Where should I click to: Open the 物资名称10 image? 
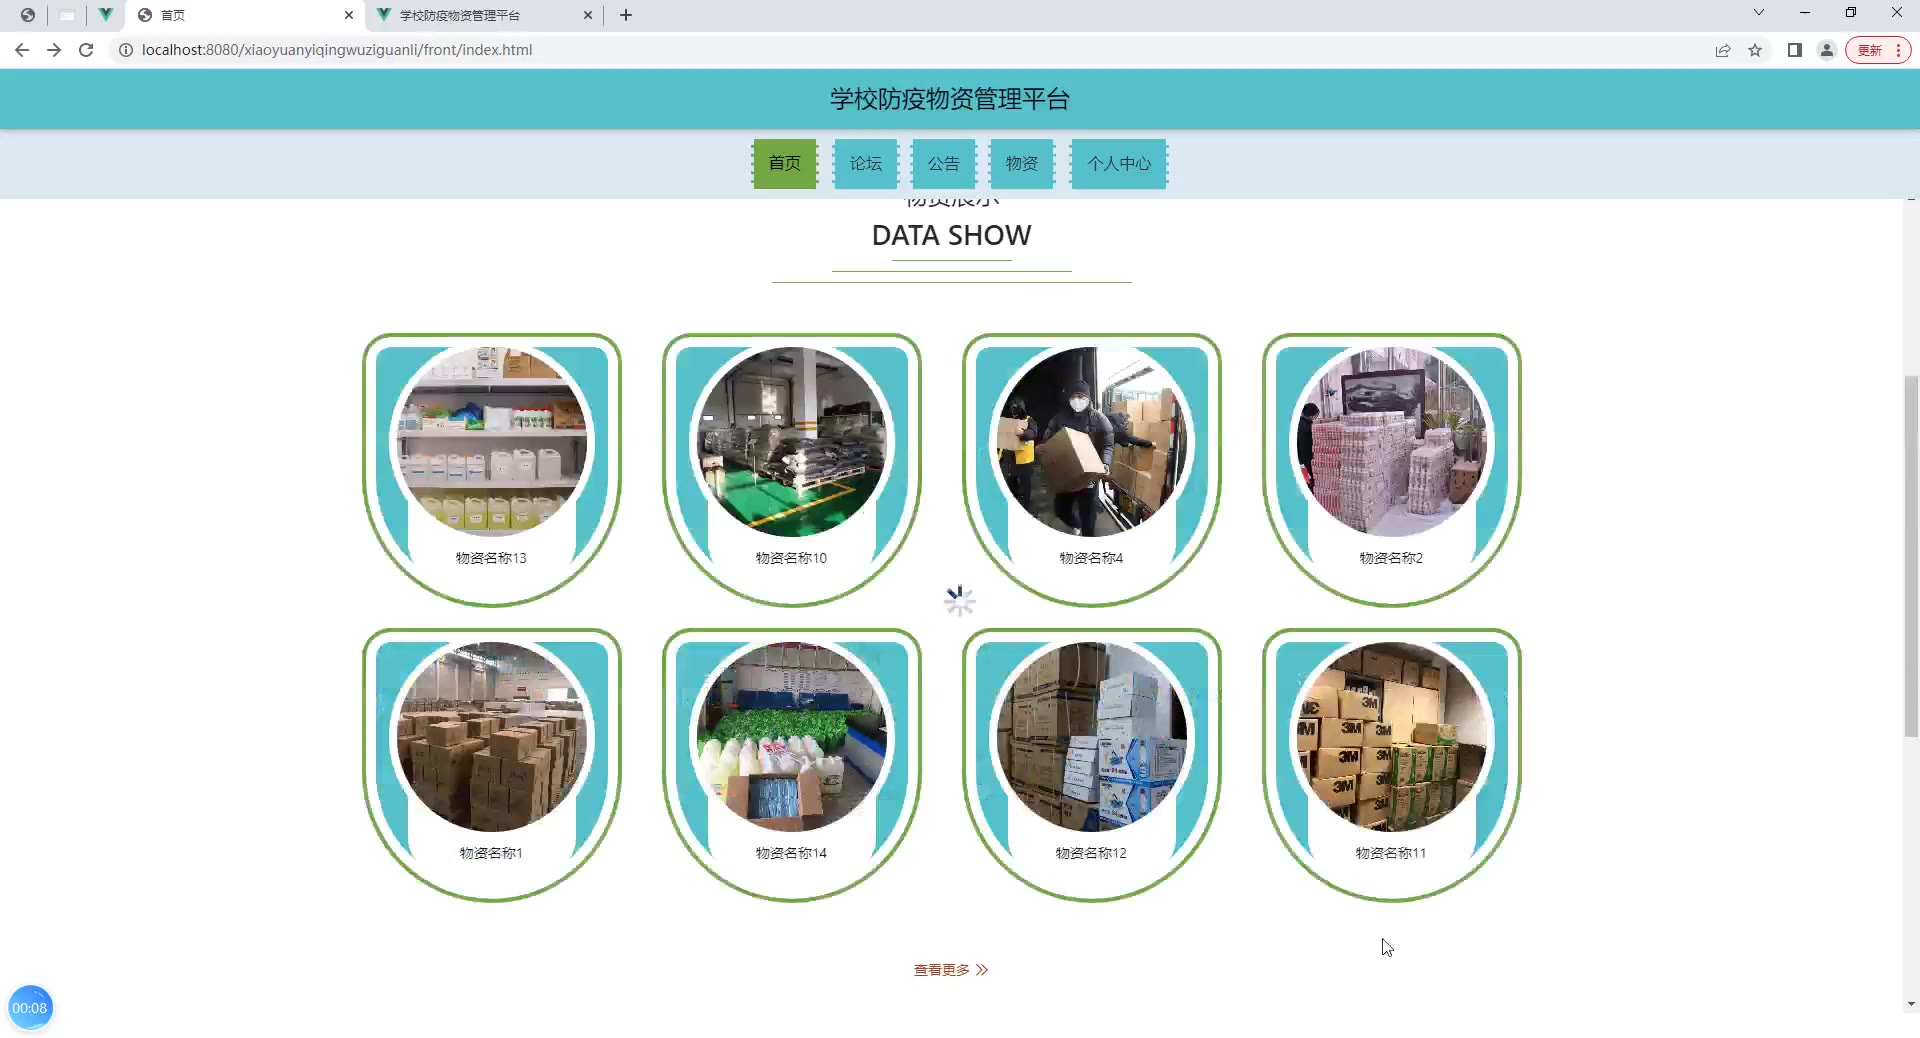pos(792,442)
